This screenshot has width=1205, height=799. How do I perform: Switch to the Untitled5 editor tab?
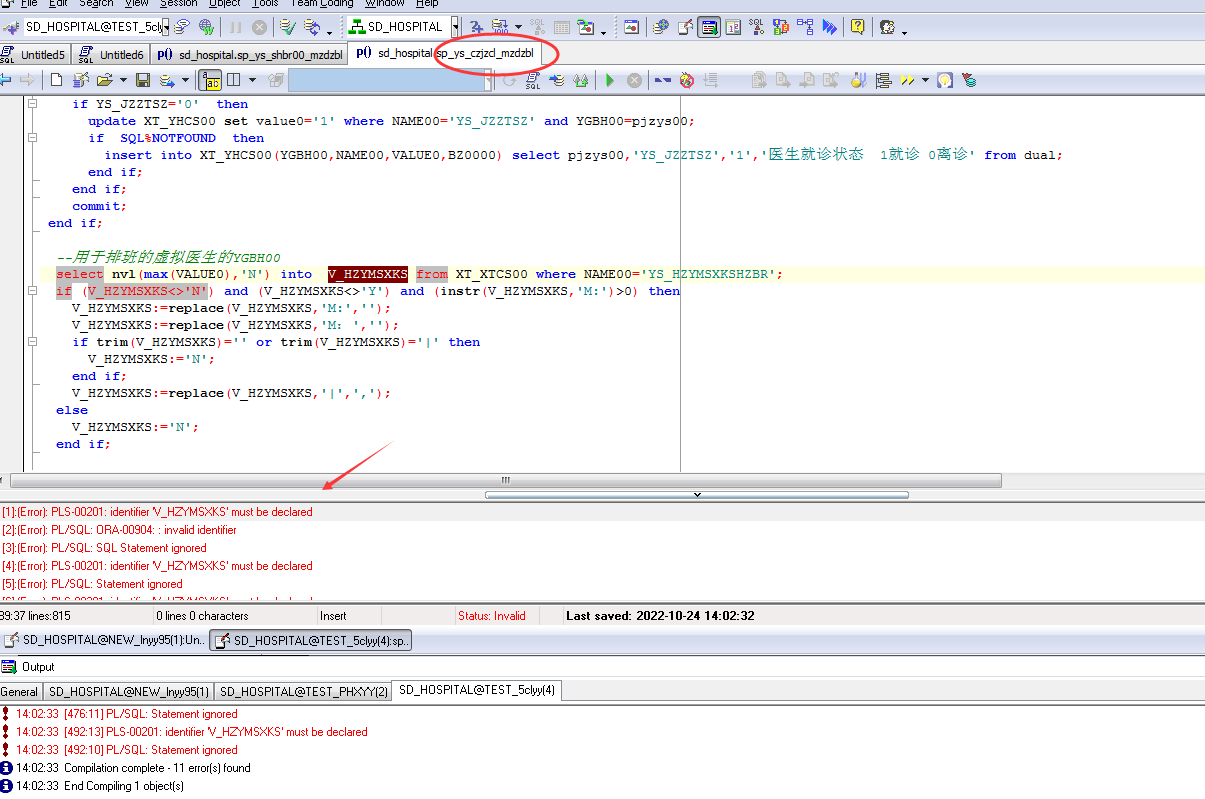point(35,54)
